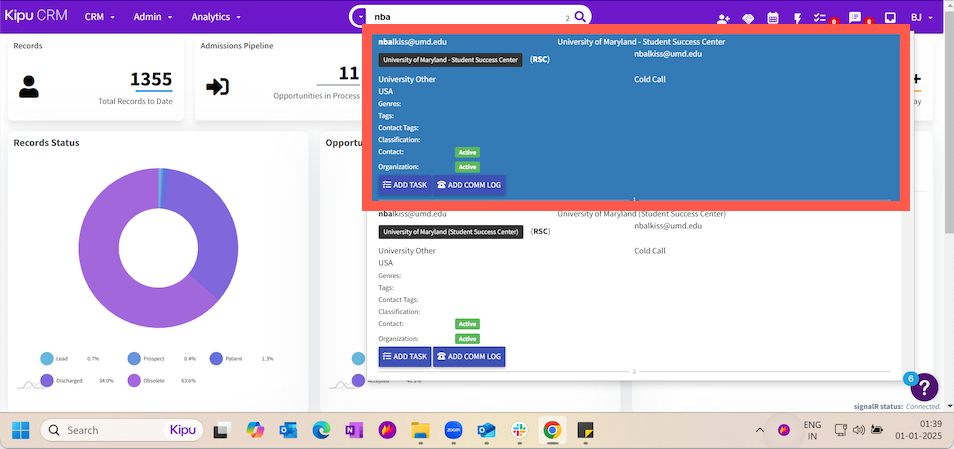Screen dimensions: 954x449
Task: Open Zoom from the taskbar
Action: [453, 430]
